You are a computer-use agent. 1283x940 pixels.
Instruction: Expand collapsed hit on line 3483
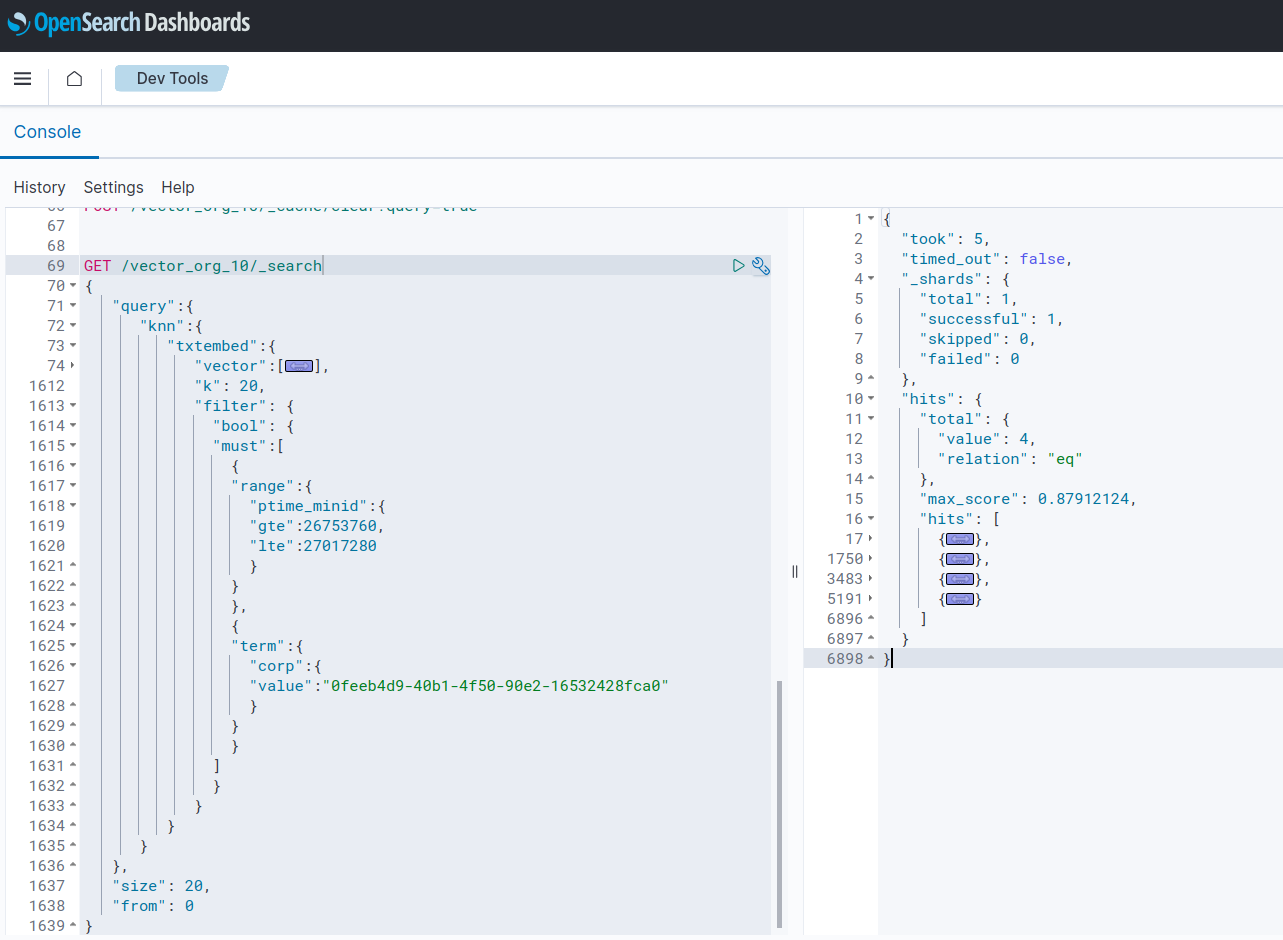pos(959,579)
